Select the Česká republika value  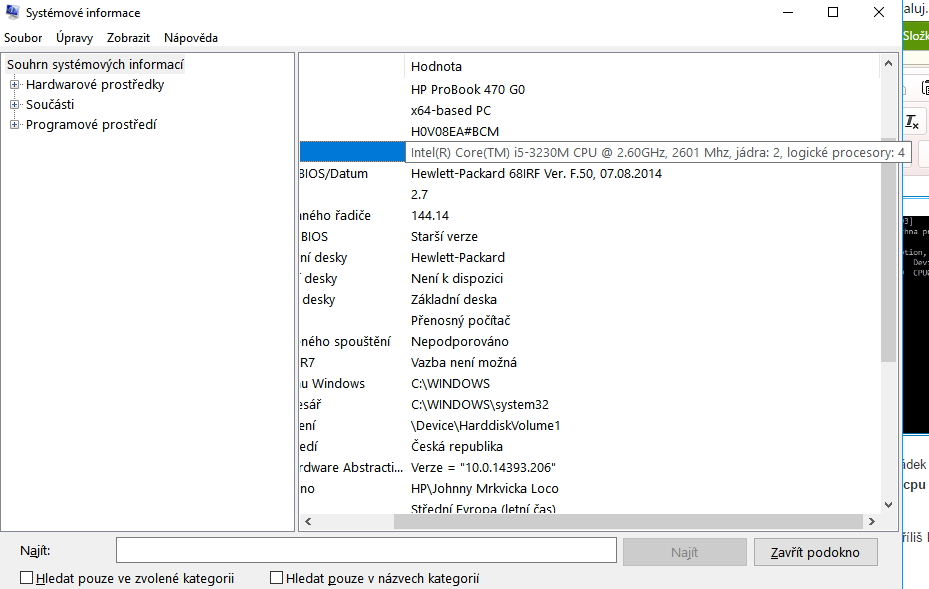pos(457,447)
